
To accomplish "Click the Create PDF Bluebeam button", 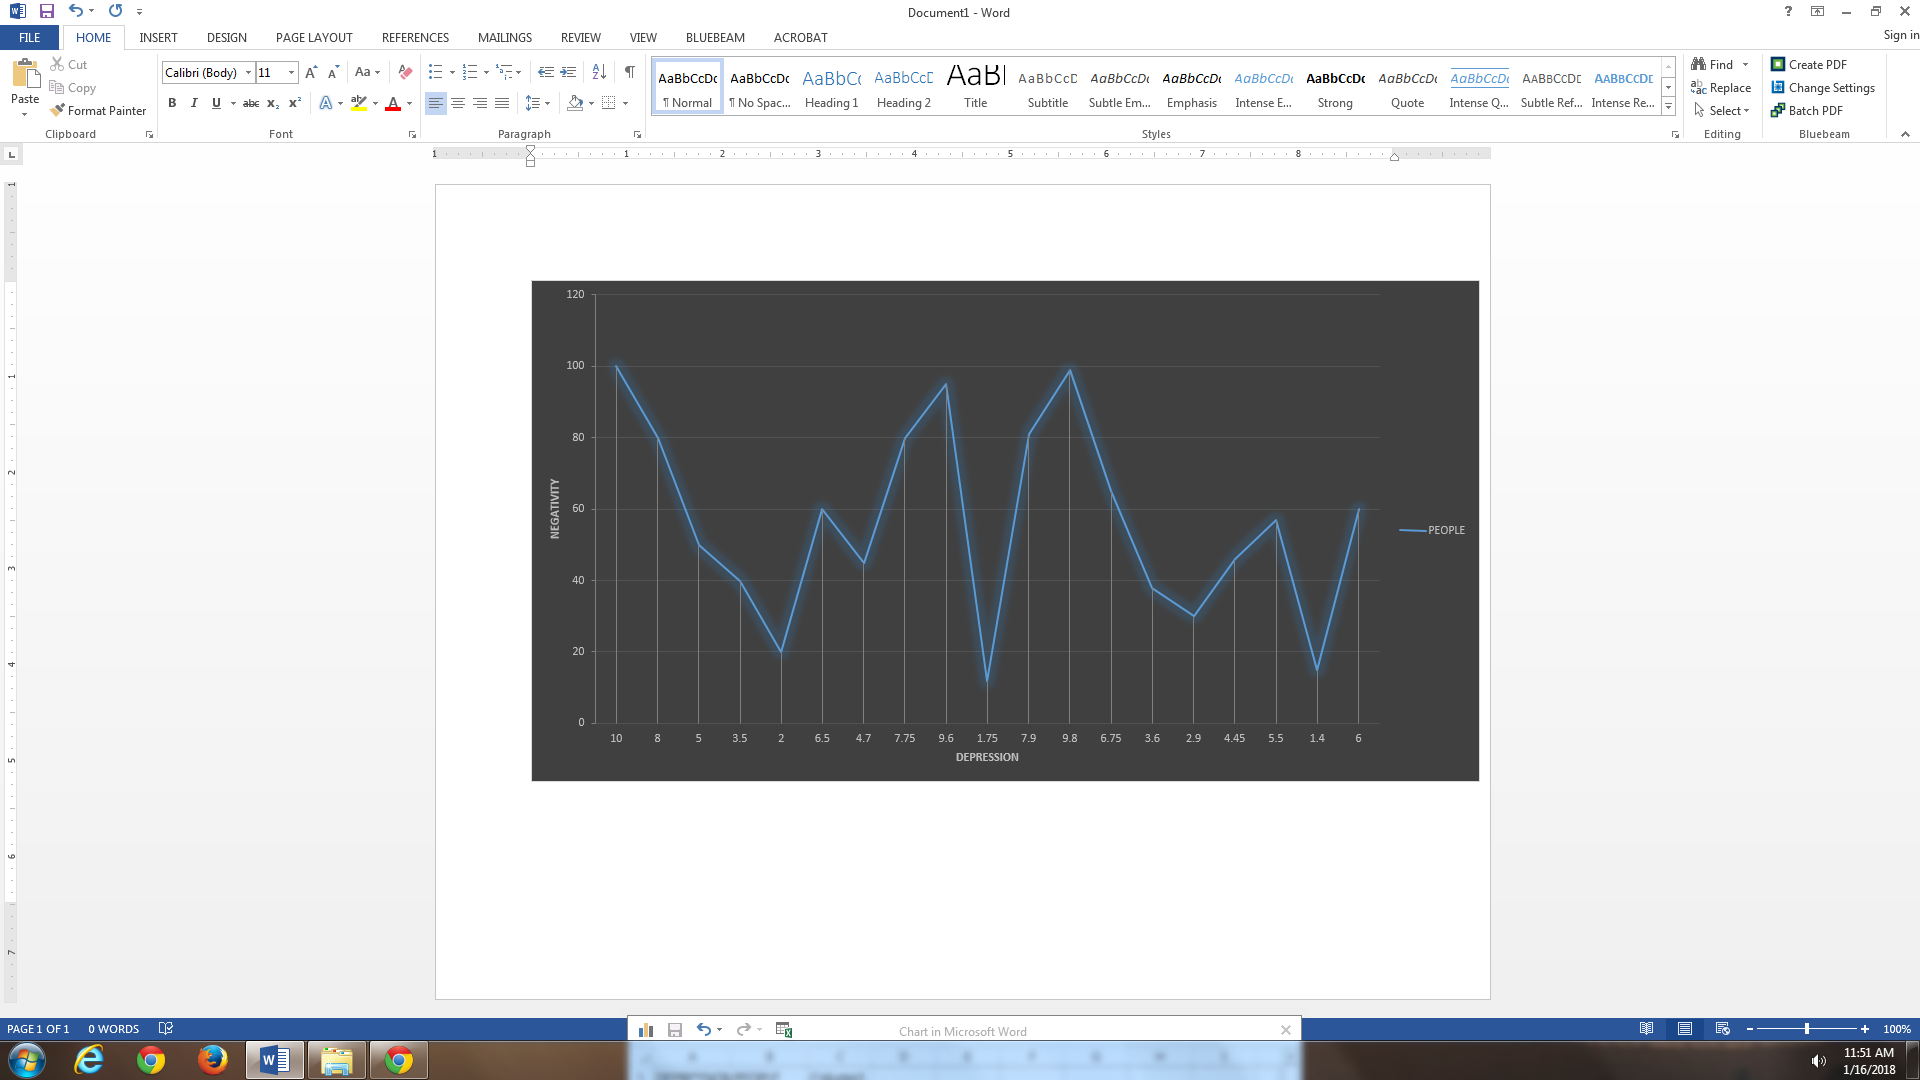I will 1808,64.
